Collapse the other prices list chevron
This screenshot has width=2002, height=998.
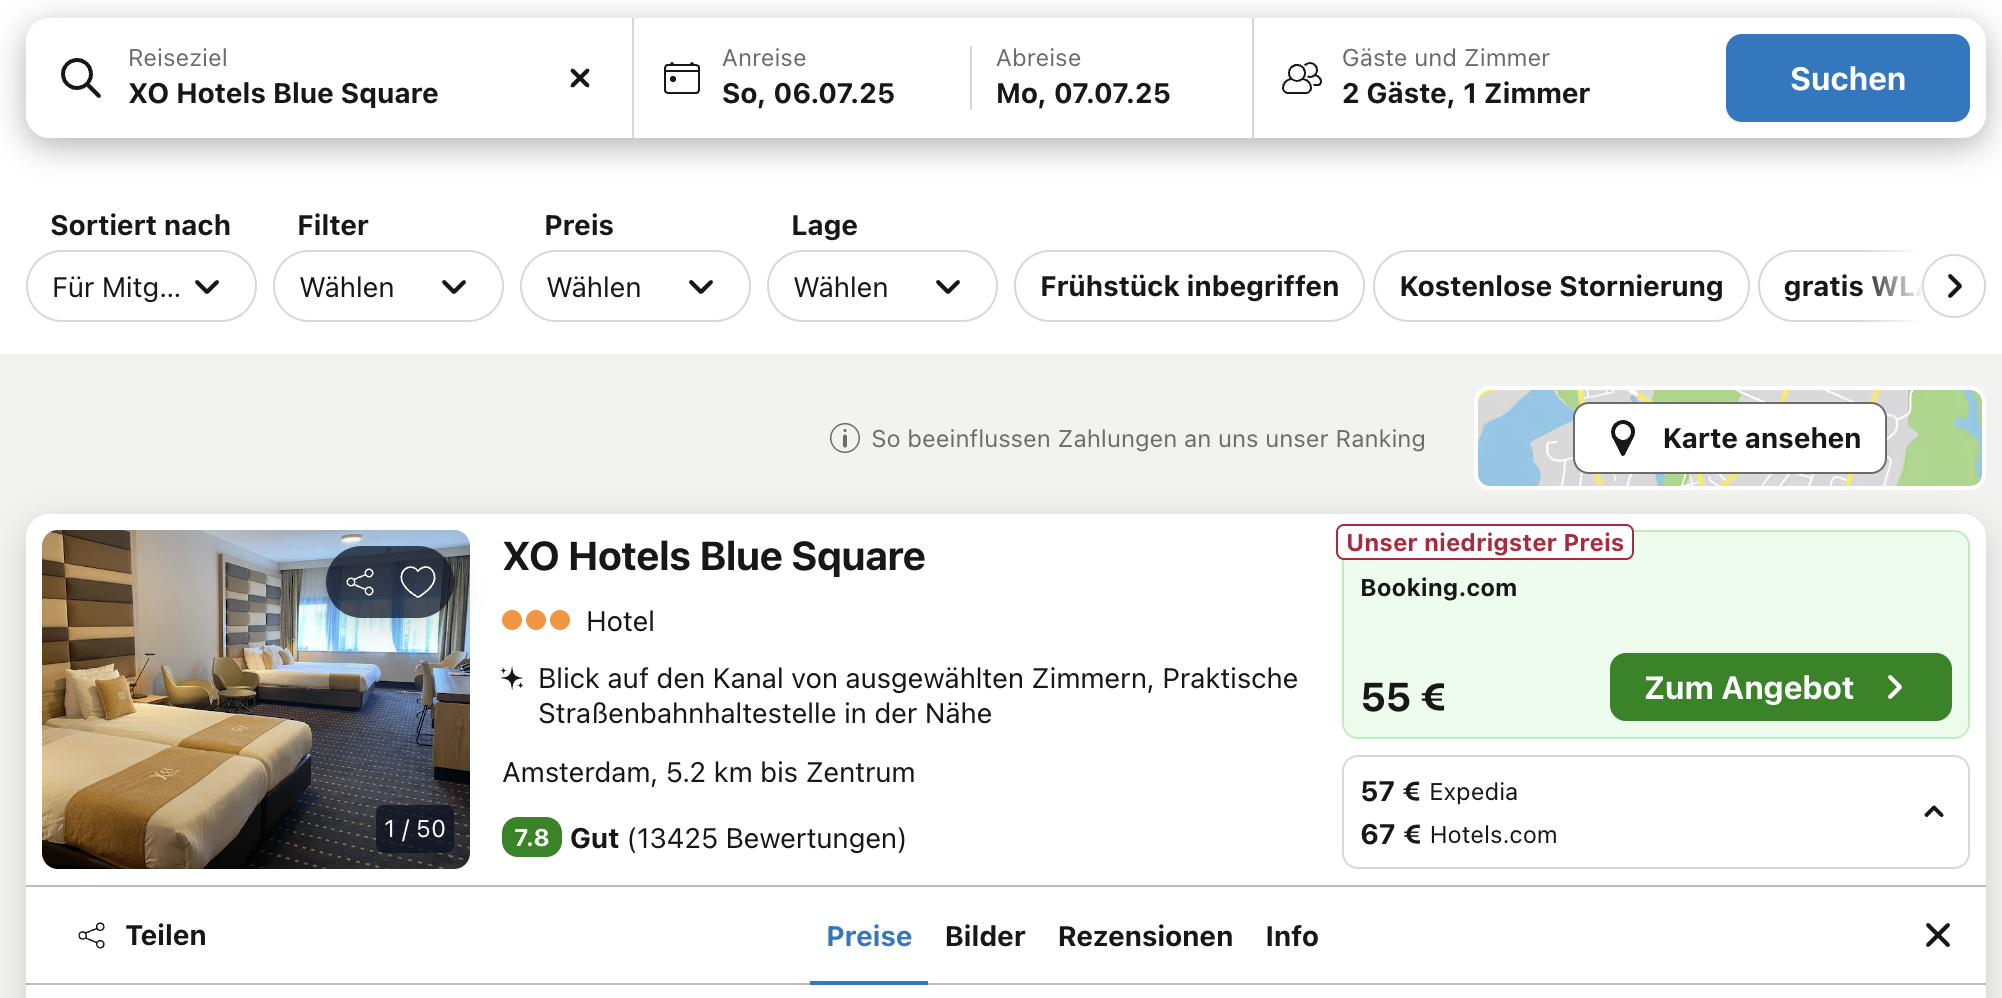[1934, 812]
